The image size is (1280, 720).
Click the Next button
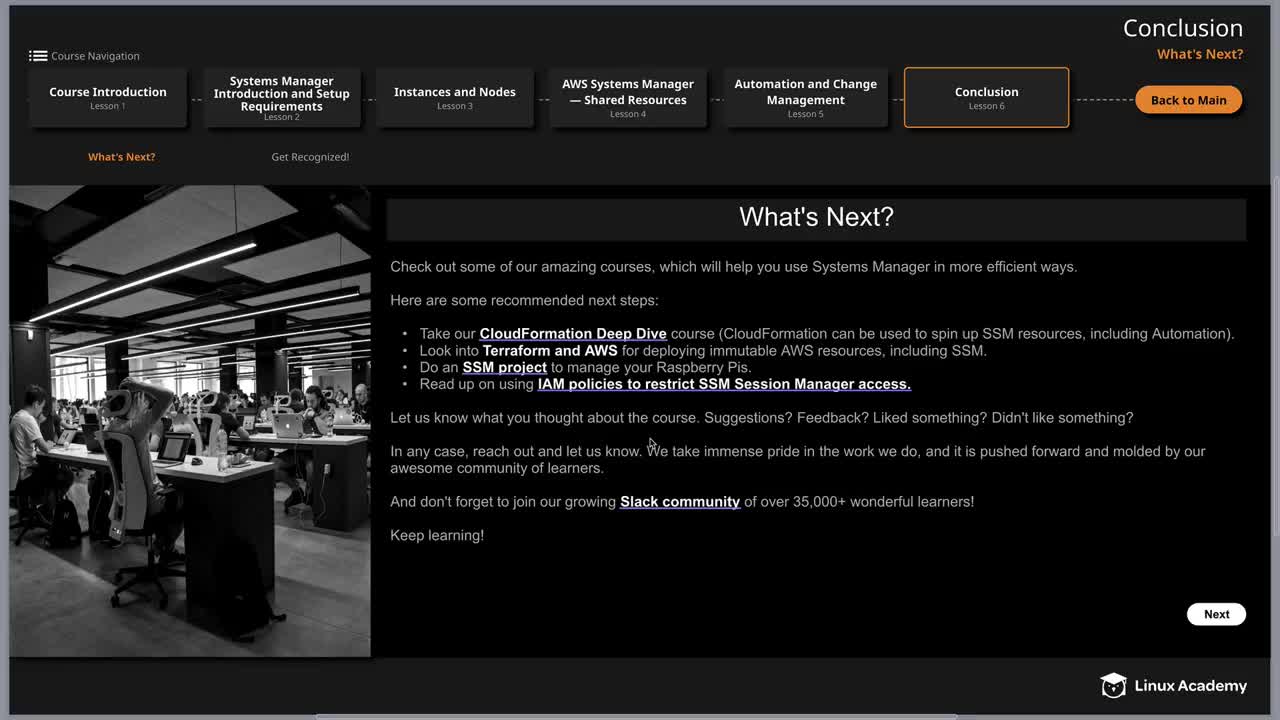click(x=1216, y=614)
